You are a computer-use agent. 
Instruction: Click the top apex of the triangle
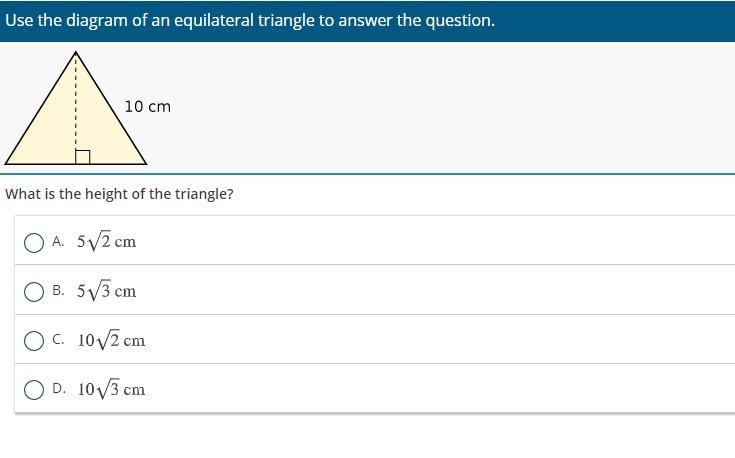pyautogui.click(x=75, y=53)
